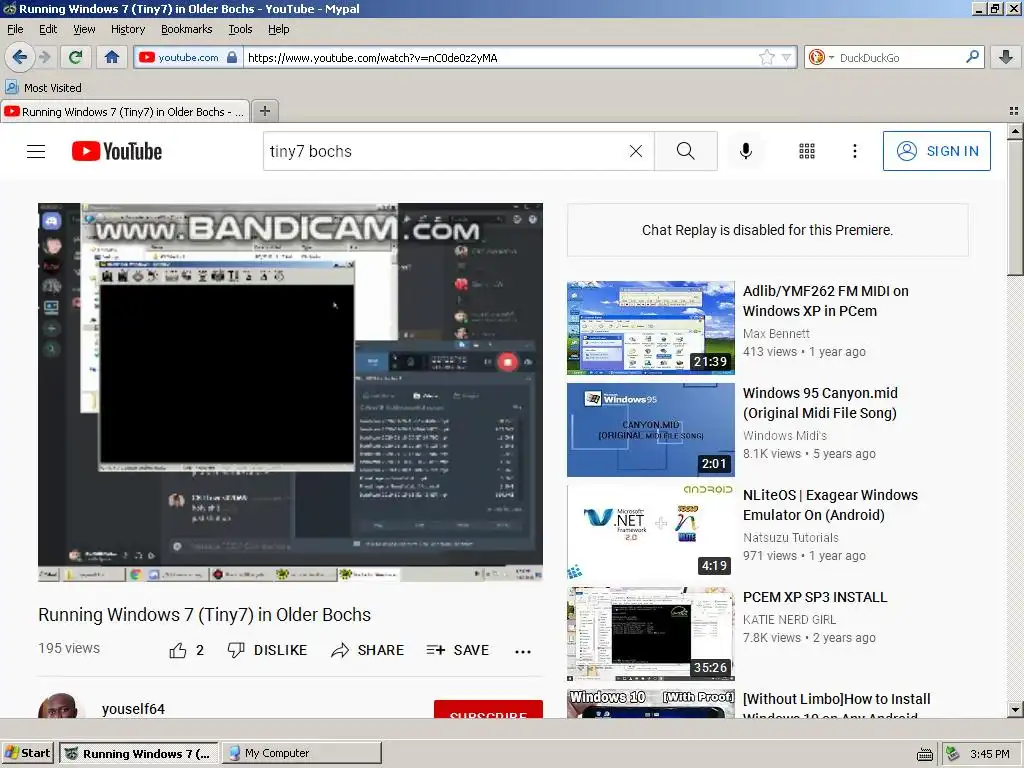This screenshot has height=768, width=1024.
Task: Bookmark this page with the star icon
Action: click(x=767, y=57)
